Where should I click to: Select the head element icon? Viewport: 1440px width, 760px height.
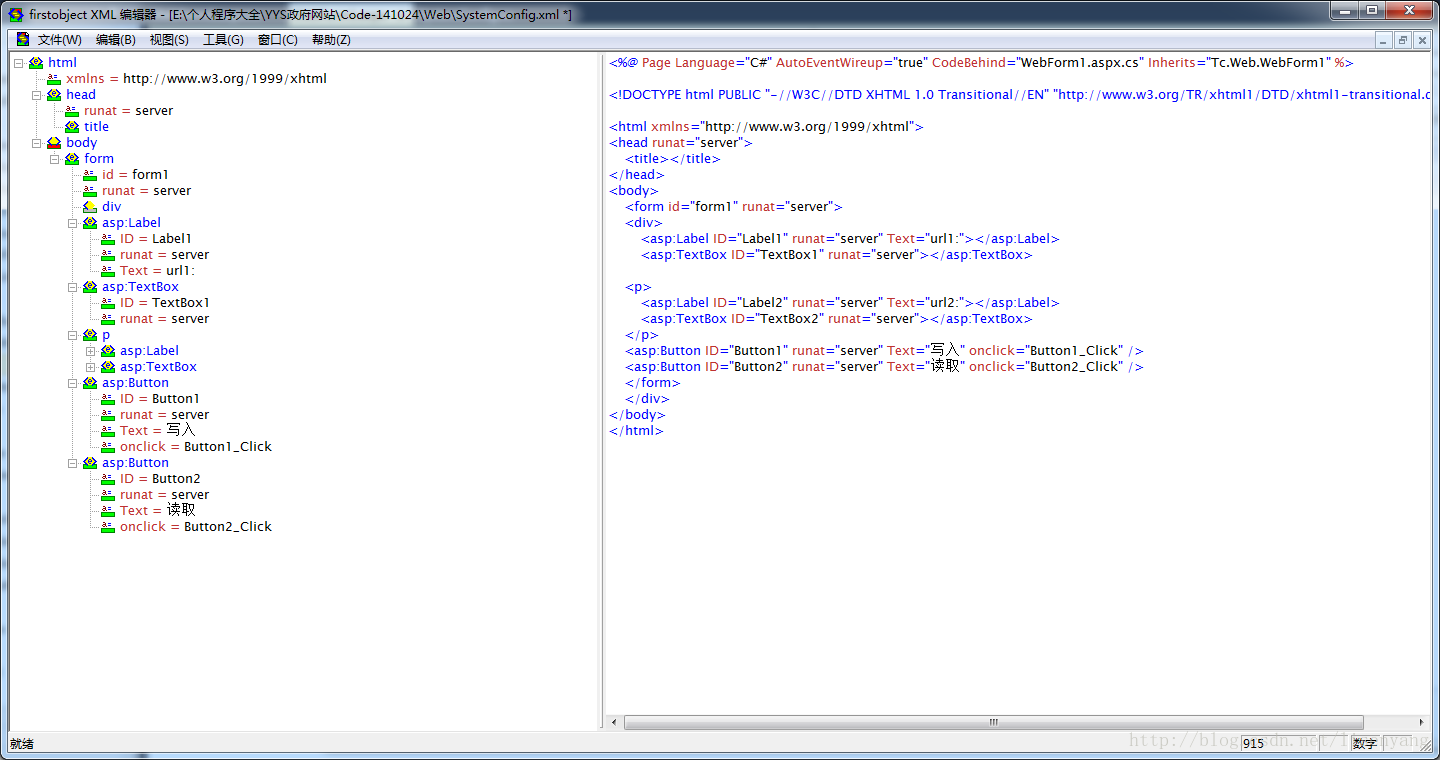click(54, 95)
